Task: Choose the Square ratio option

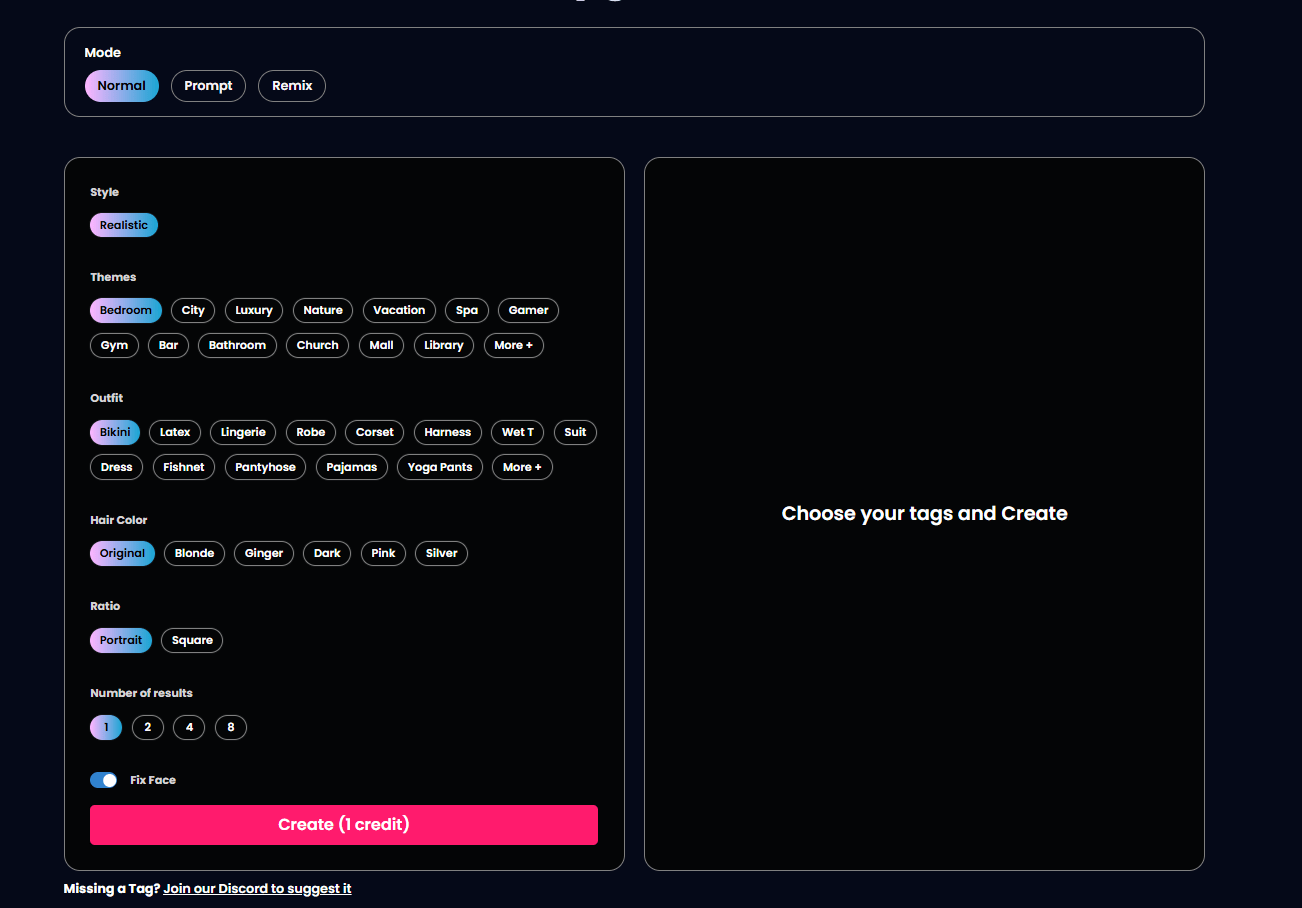Action: (192, 640)
